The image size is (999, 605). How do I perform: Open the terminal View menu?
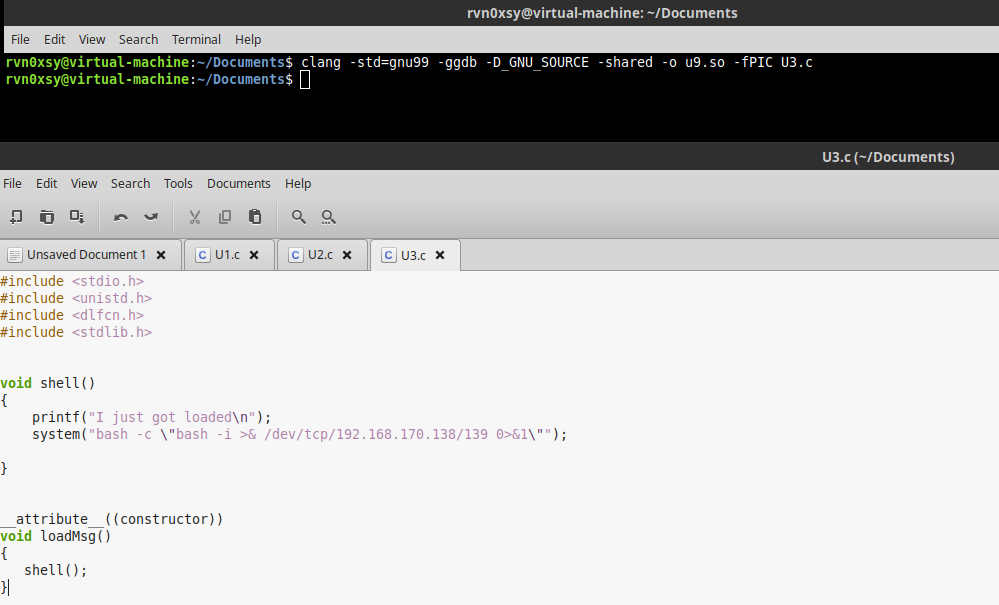click(x=92, y=39)
